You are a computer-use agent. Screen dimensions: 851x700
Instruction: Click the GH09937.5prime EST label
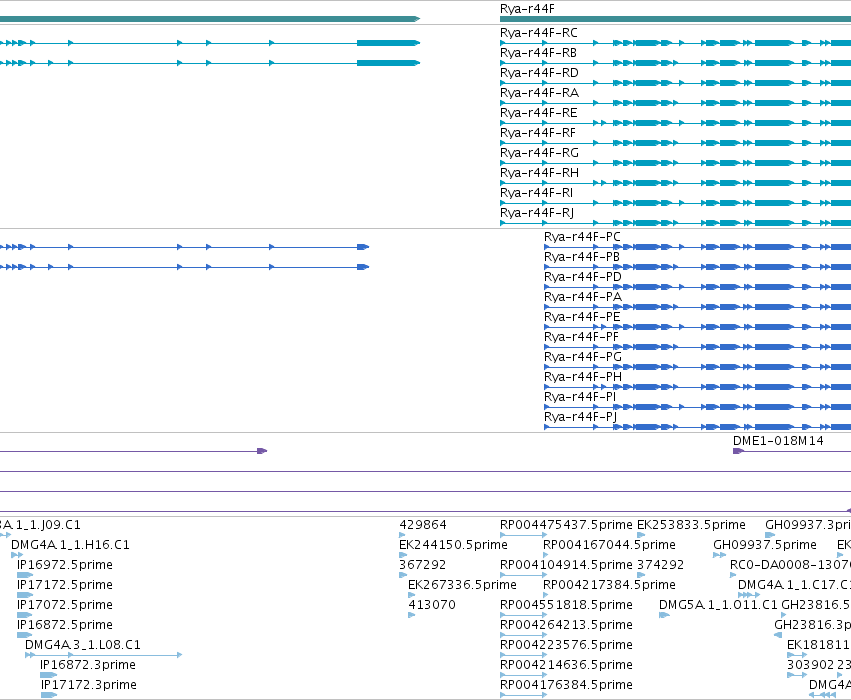pyautogui.click(x=765, y=545)
